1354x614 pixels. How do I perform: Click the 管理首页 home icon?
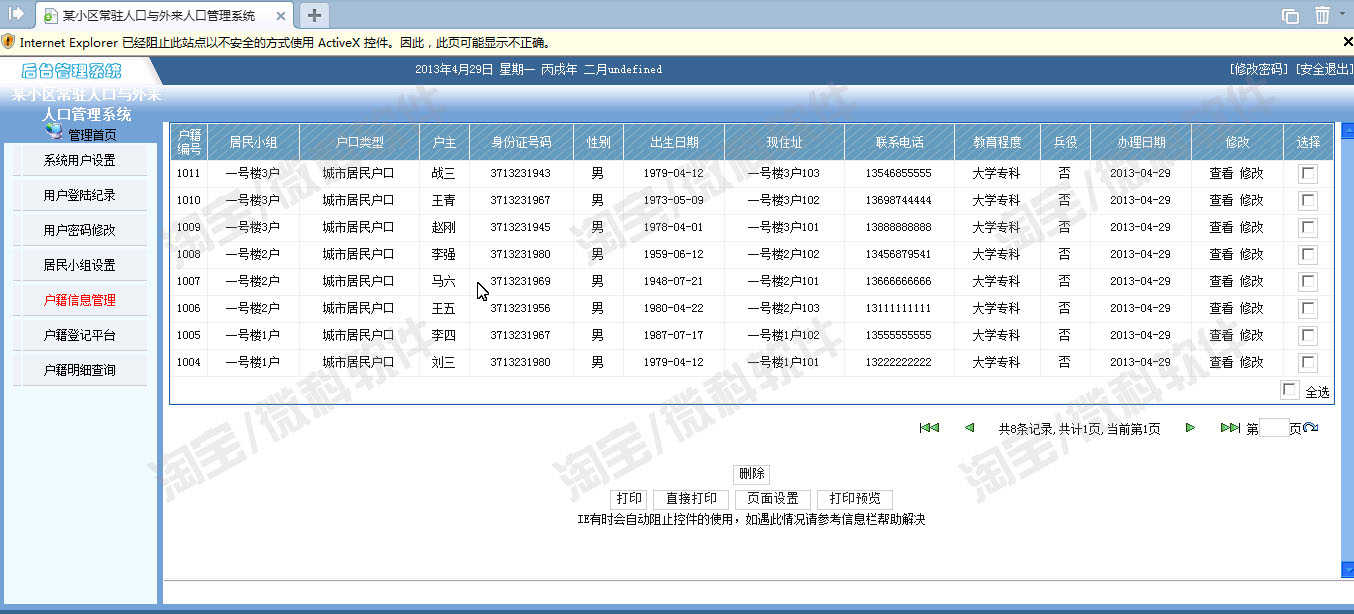click(55, 131)
